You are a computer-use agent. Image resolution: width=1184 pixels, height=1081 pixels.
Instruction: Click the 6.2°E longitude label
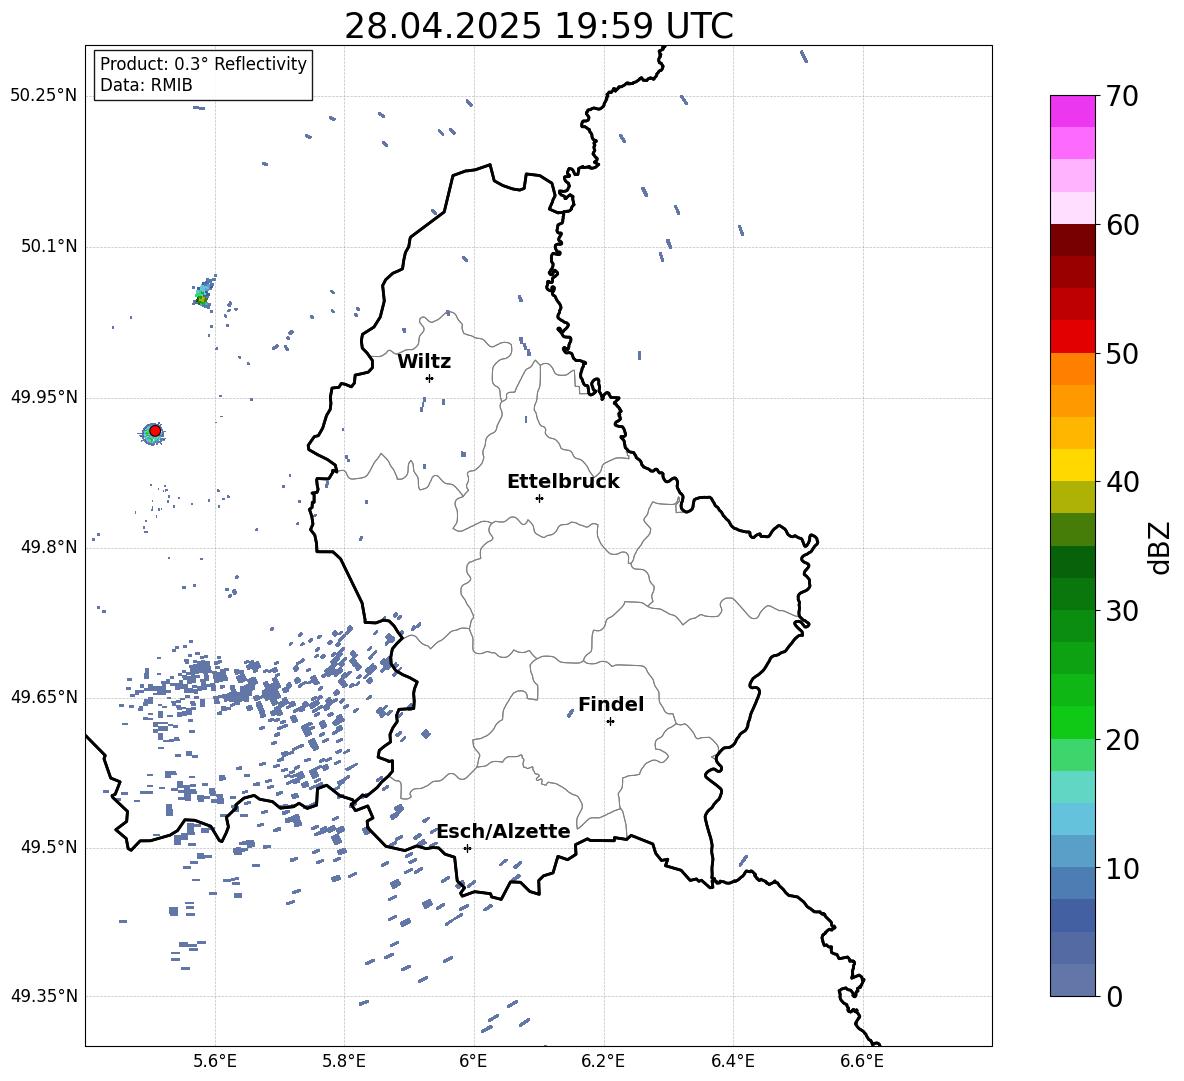(x=603, y=1062)
